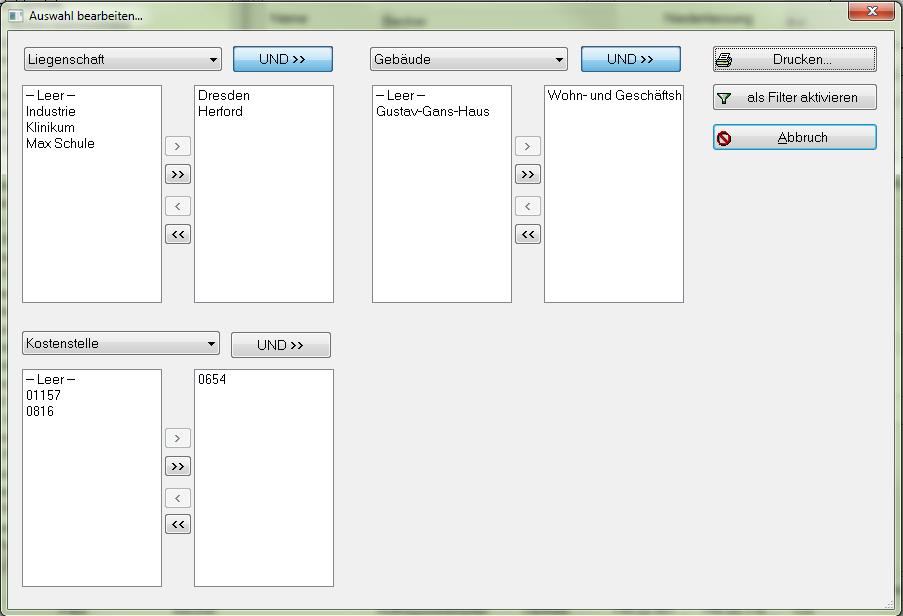
Task: Select 'Dresden' in chosen Liegenschaft list
Action: coord(223,96)
